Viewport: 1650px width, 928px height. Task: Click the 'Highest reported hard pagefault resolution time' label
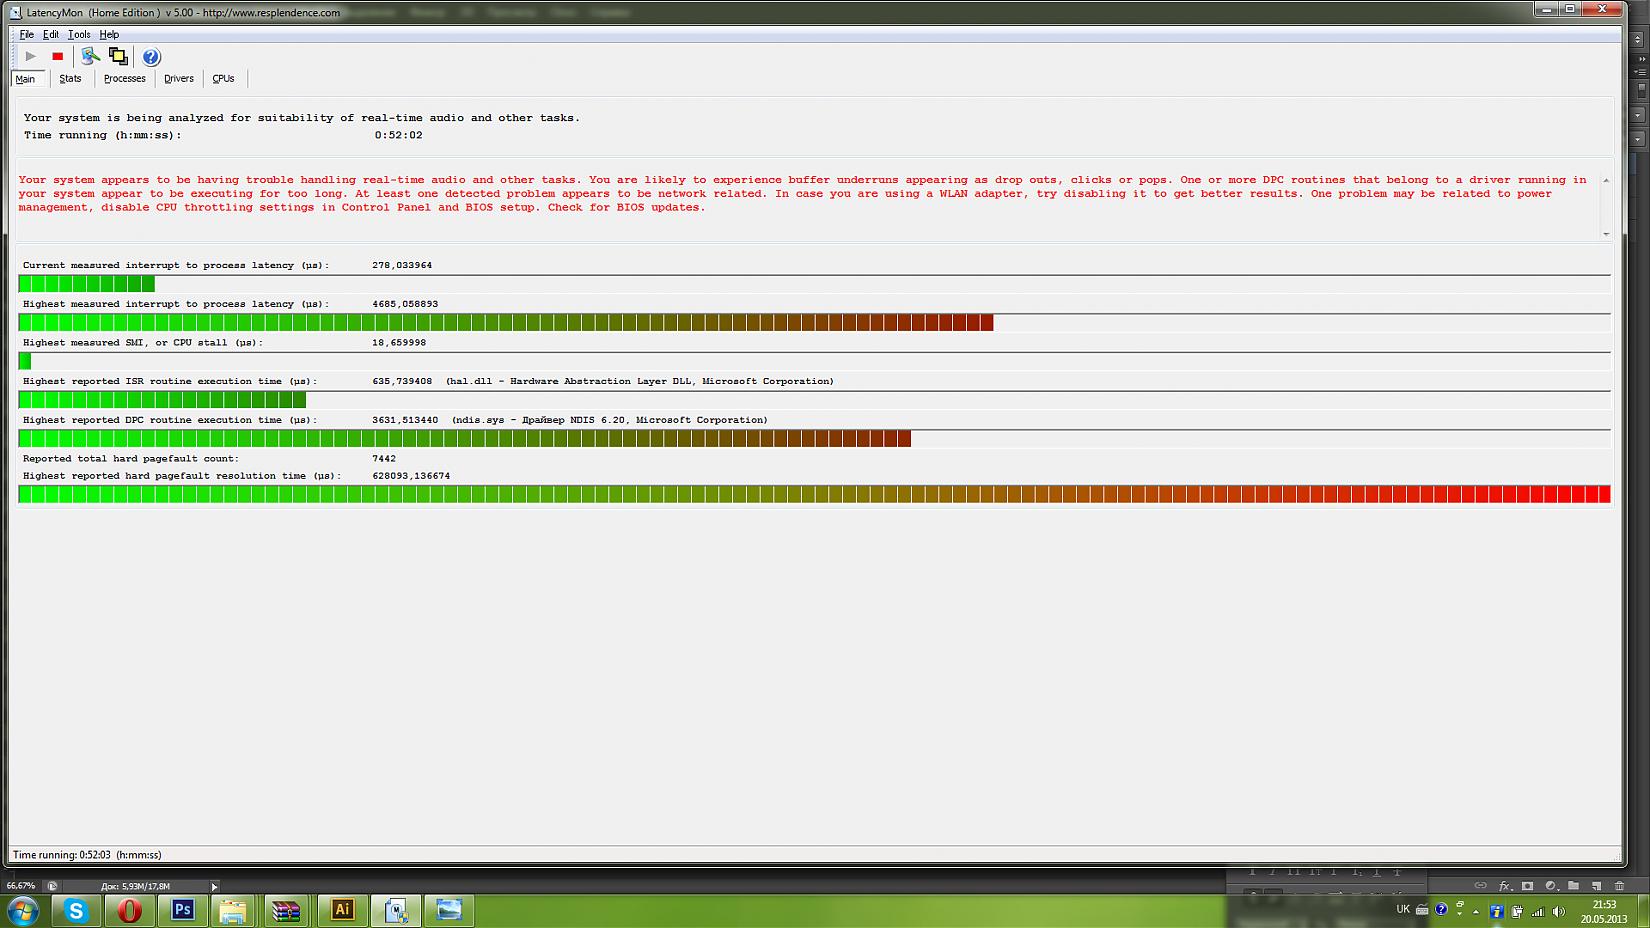pyautogui.click(x=182, y=476)
